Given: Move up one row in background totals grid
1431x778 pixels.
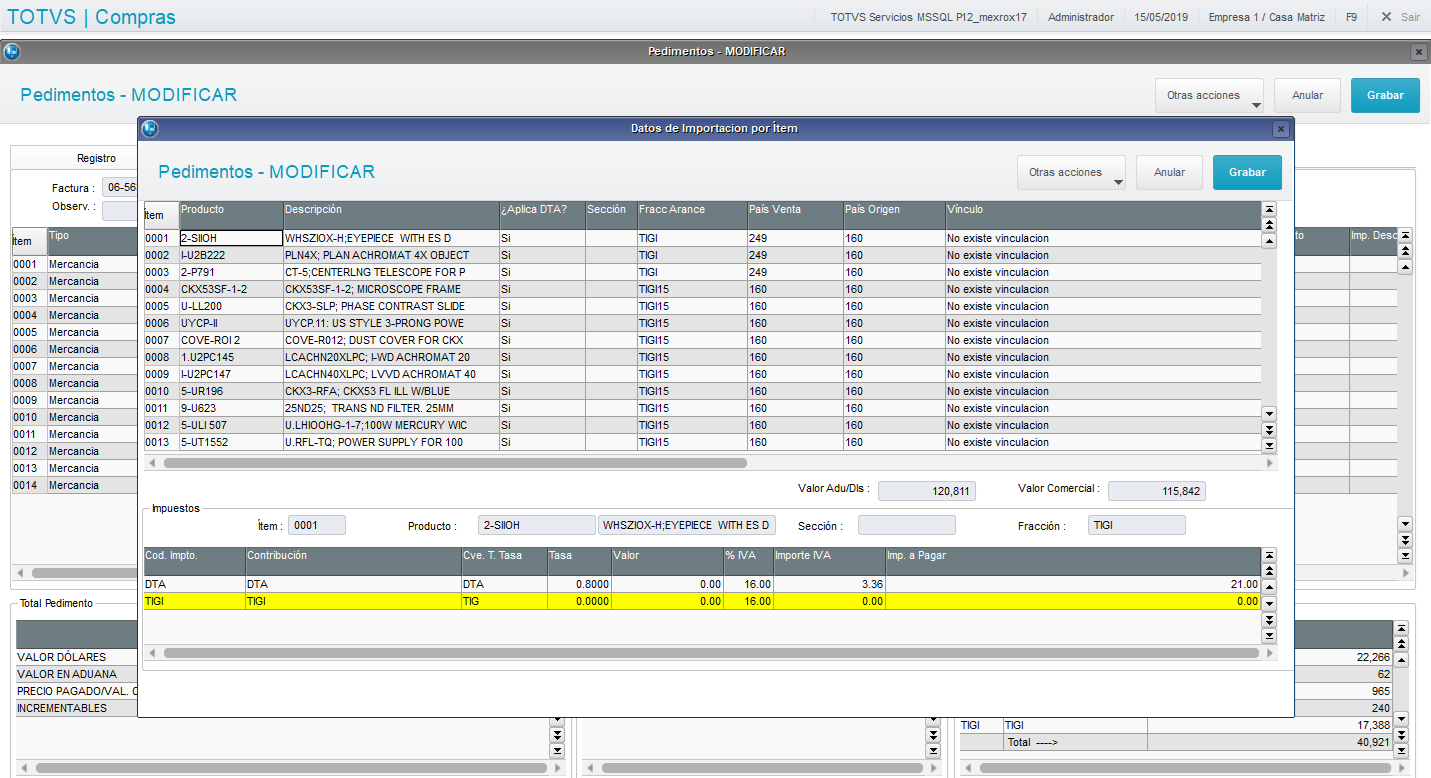Looking at the screenshot, I should 1401,659.
